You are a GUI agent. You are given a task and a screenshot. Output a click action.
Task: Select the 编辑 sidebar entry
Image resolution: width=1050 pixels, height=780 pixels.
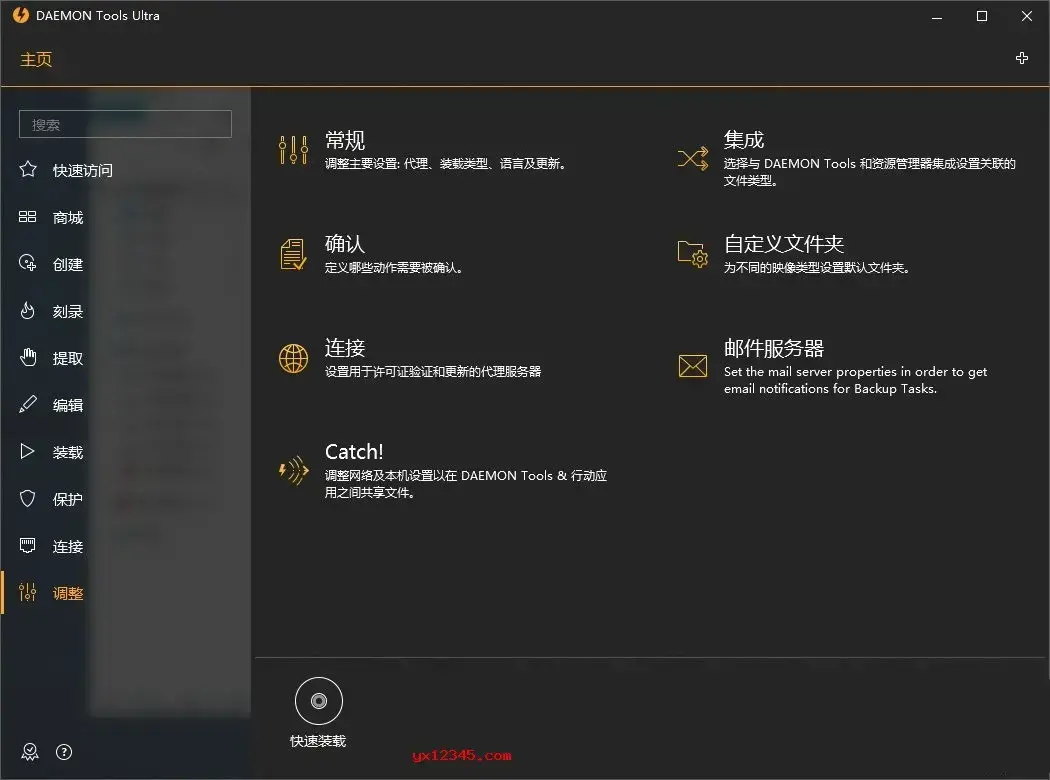68,405
